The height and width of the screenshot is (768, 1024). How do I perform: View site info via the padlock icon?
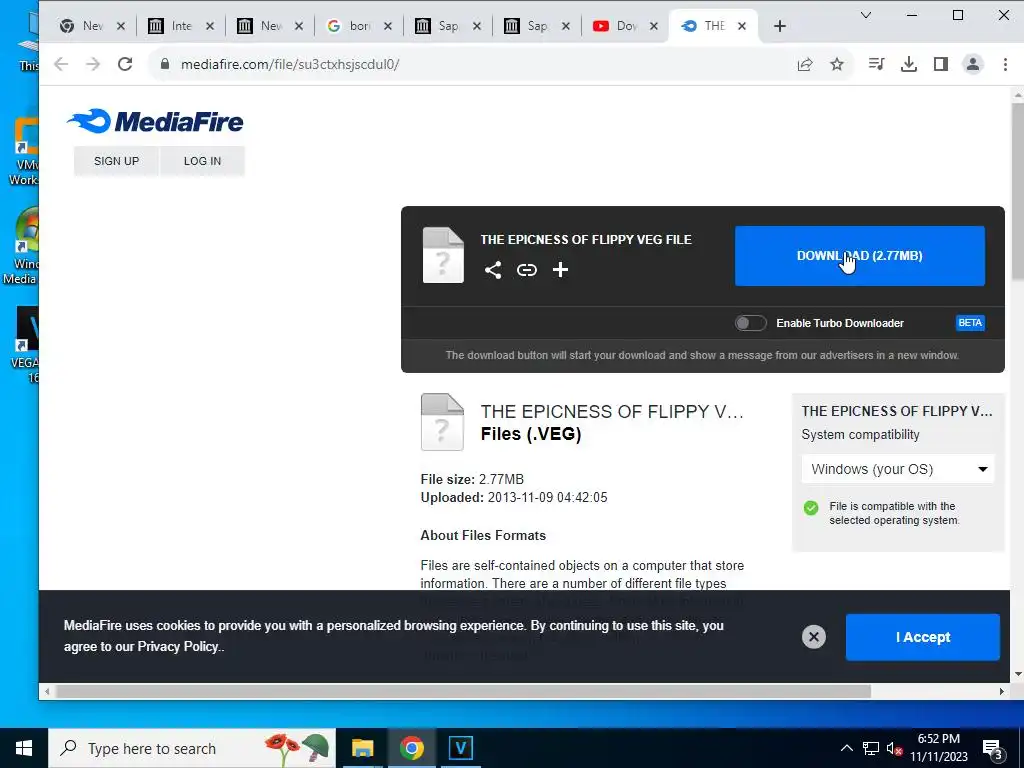[x=165, y=64]
